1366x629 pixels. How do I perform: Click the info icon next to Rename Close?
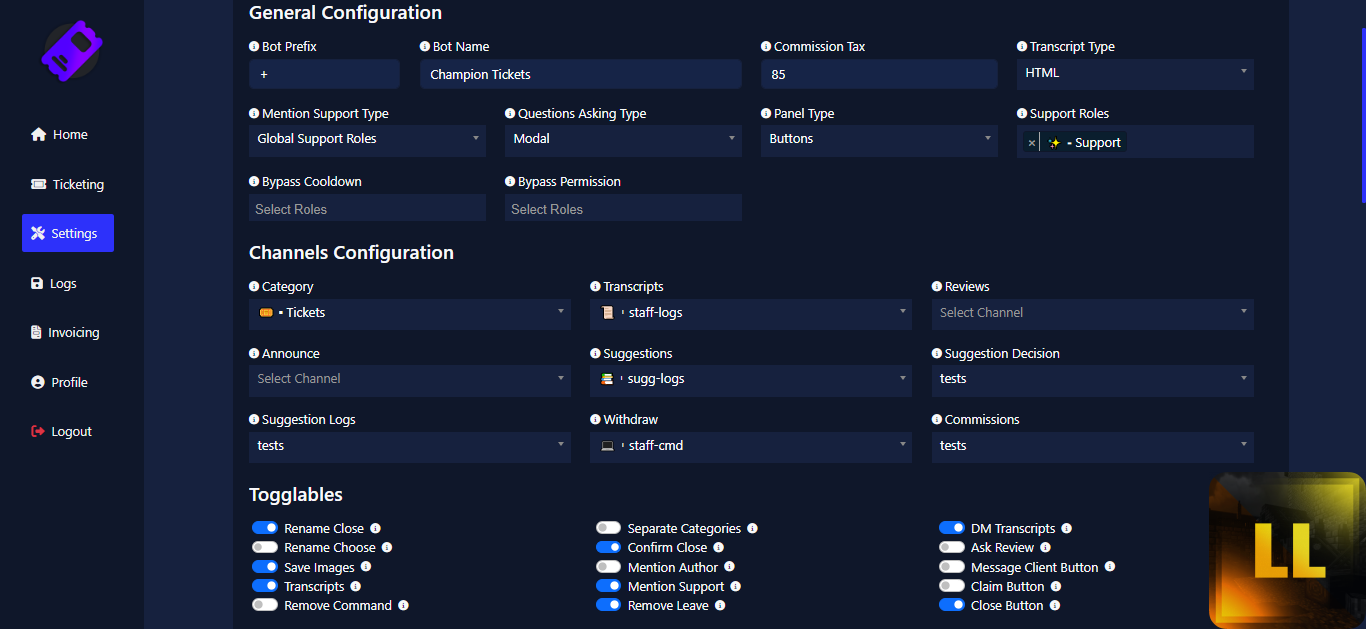[x=376, y=528]
